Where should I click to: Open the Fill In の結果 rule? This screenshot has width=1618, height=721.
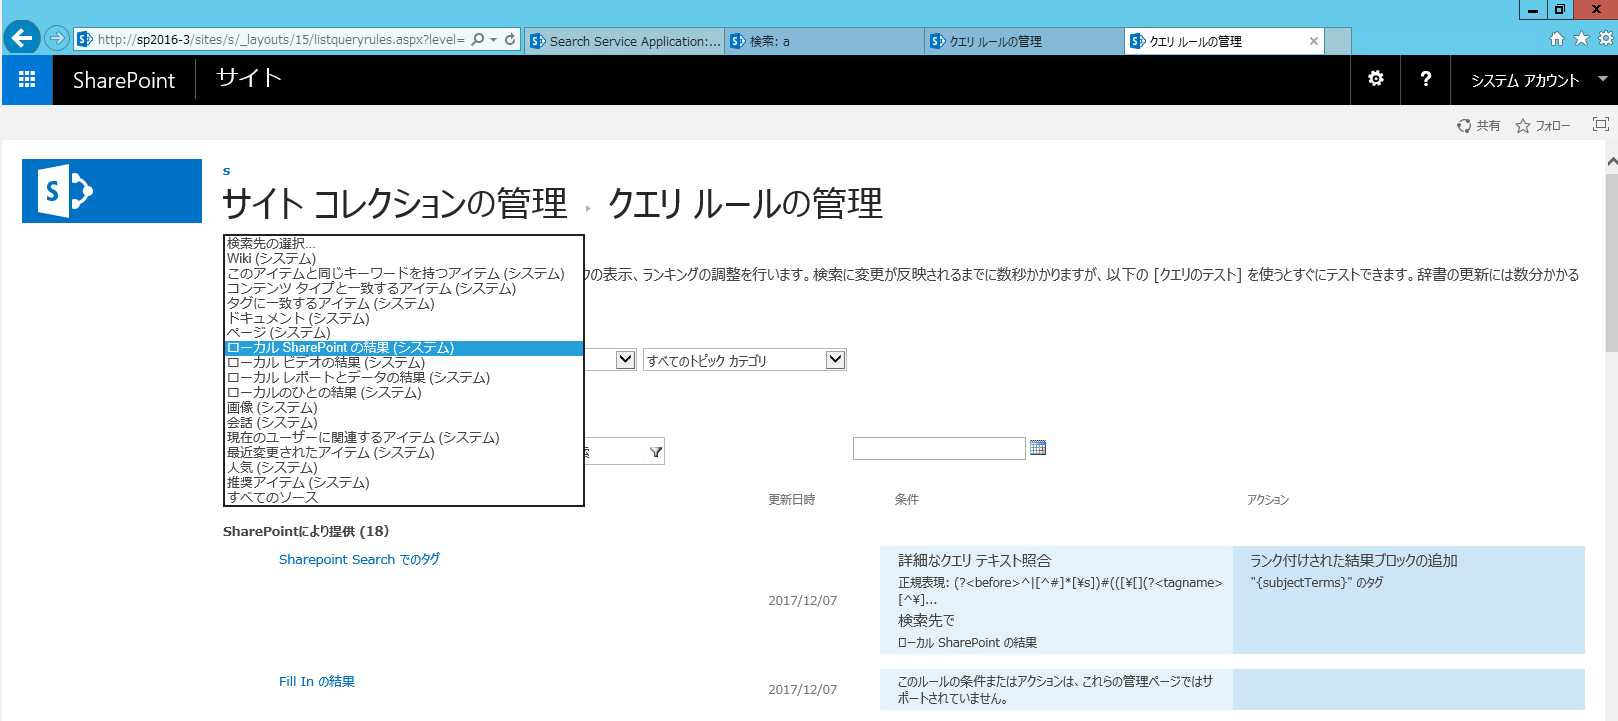pos(317,681)
